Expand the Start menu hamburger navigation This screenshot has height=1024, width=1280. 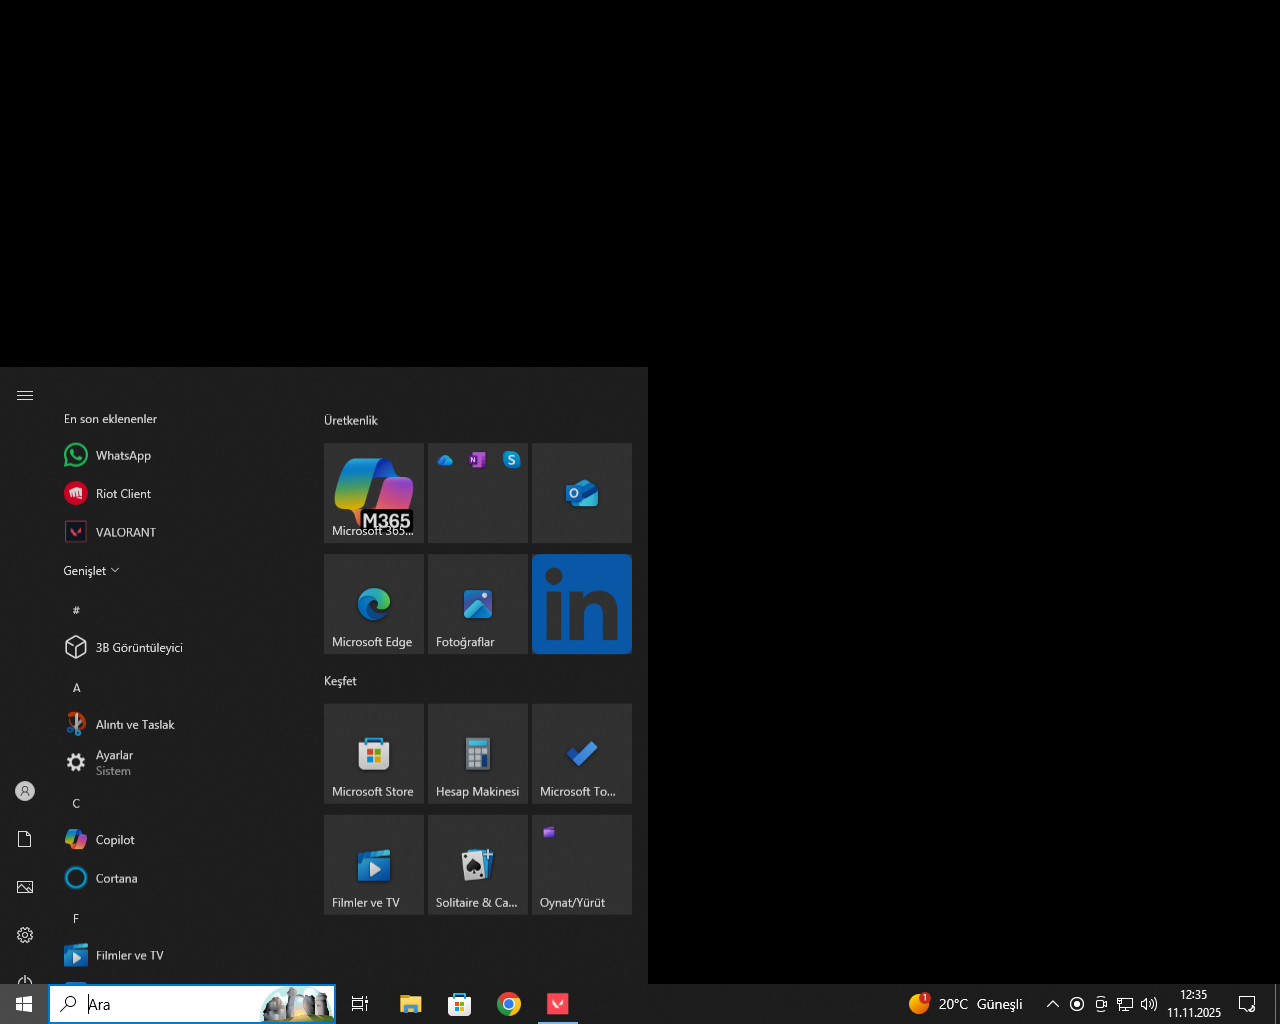(25, 396)
